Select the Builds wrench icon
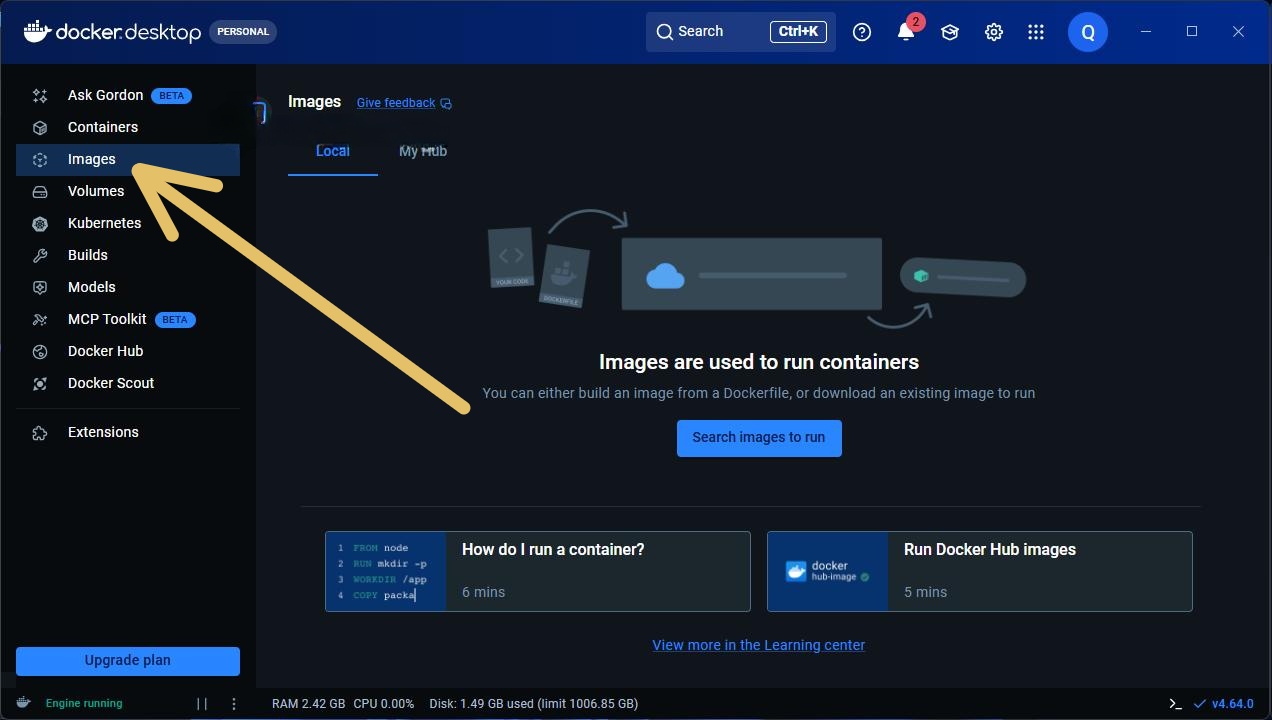 click(x=40, y=256)
